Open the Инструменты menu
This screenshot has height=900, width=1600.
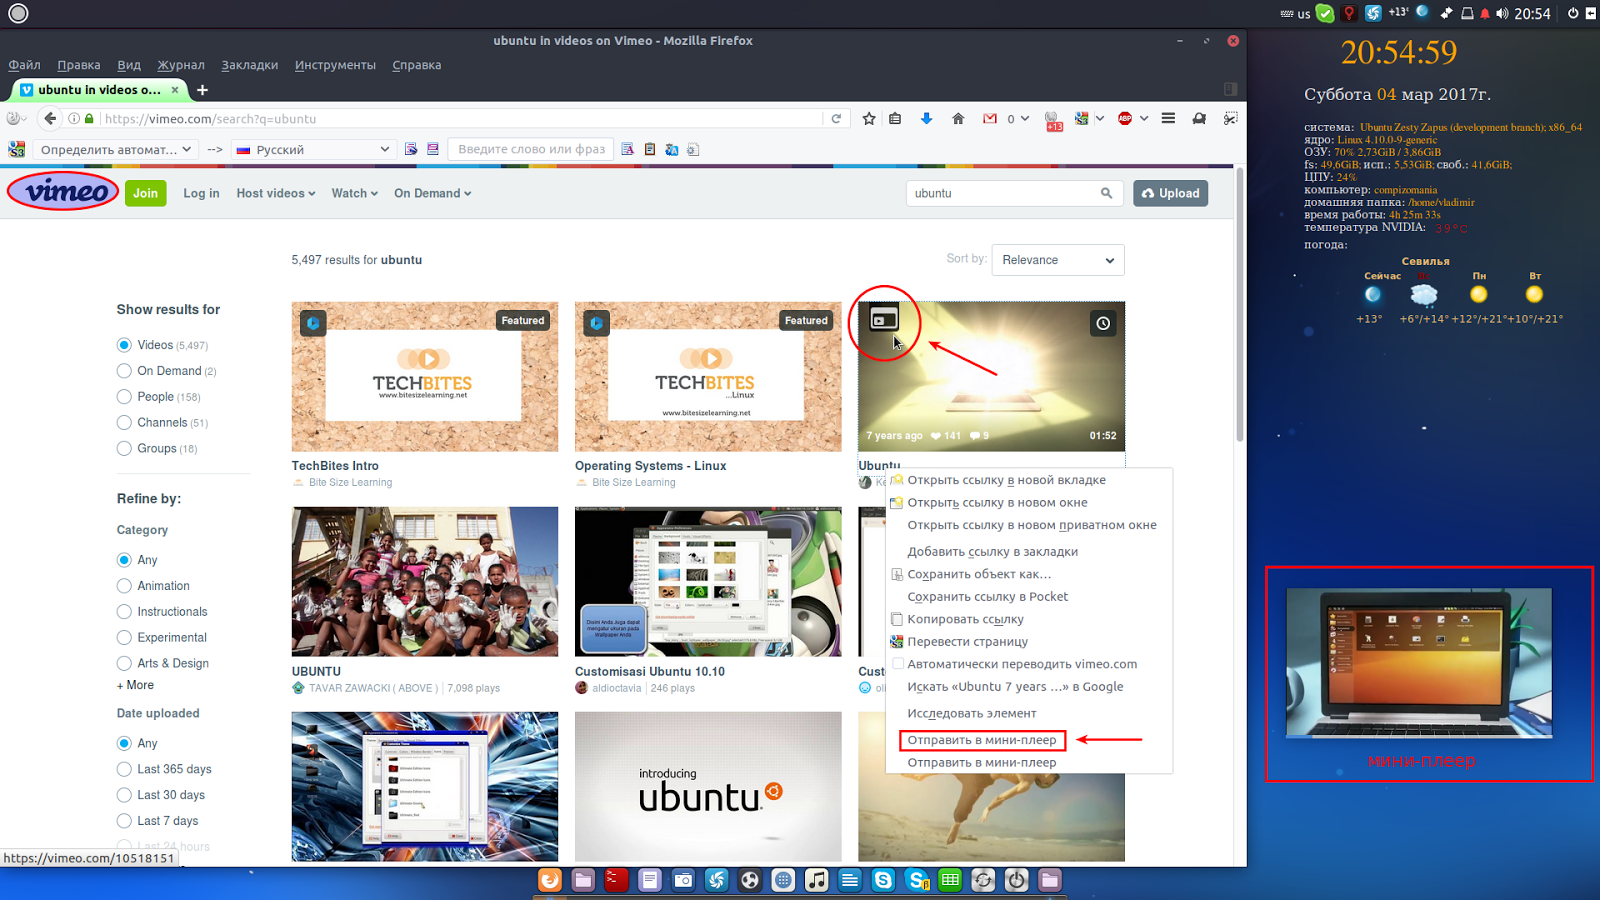coord(335,65)
